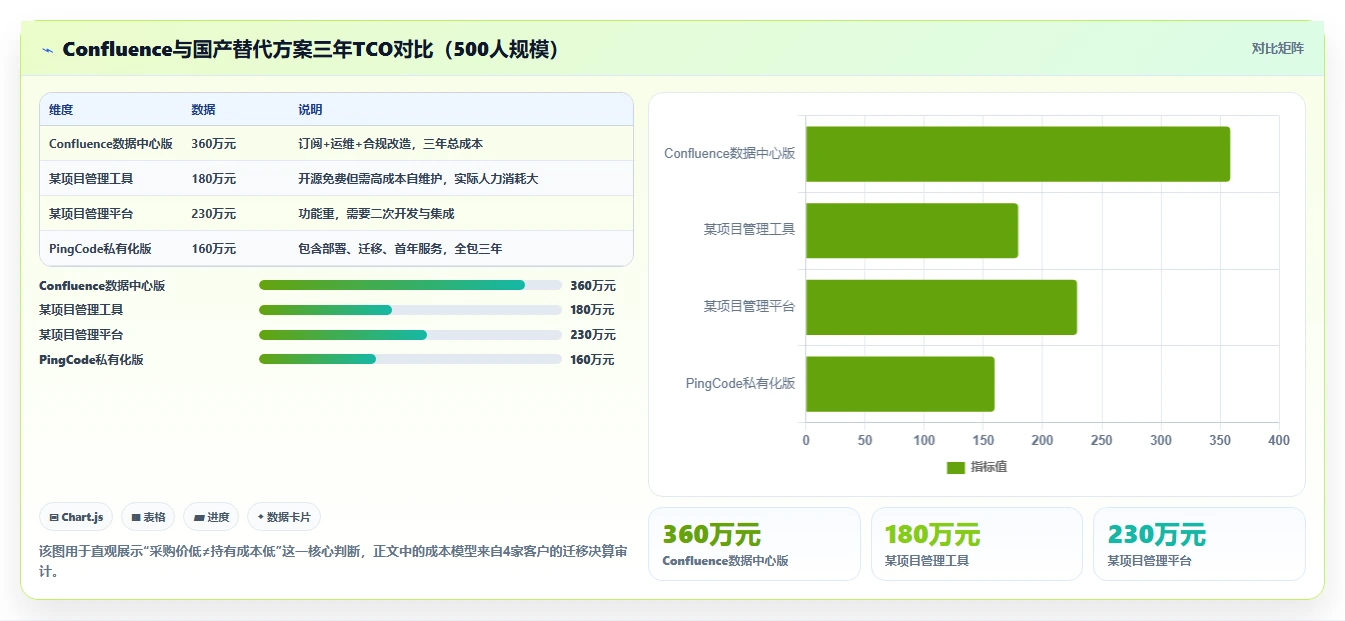Select the 数据卡片 tag chip
This screenshot has height=621, width=1345.
click(x=284, y=517)
